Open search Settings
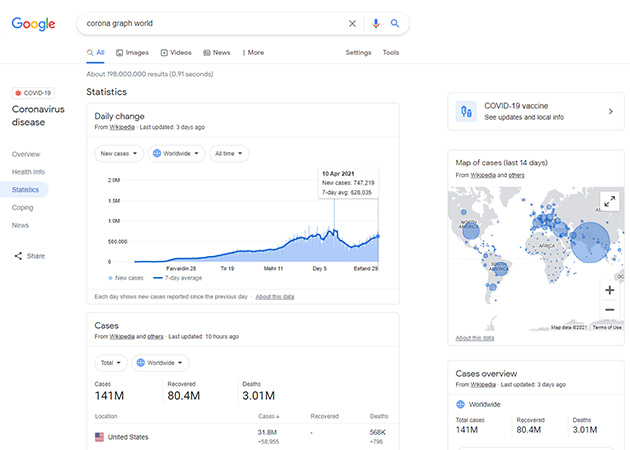 358,53
